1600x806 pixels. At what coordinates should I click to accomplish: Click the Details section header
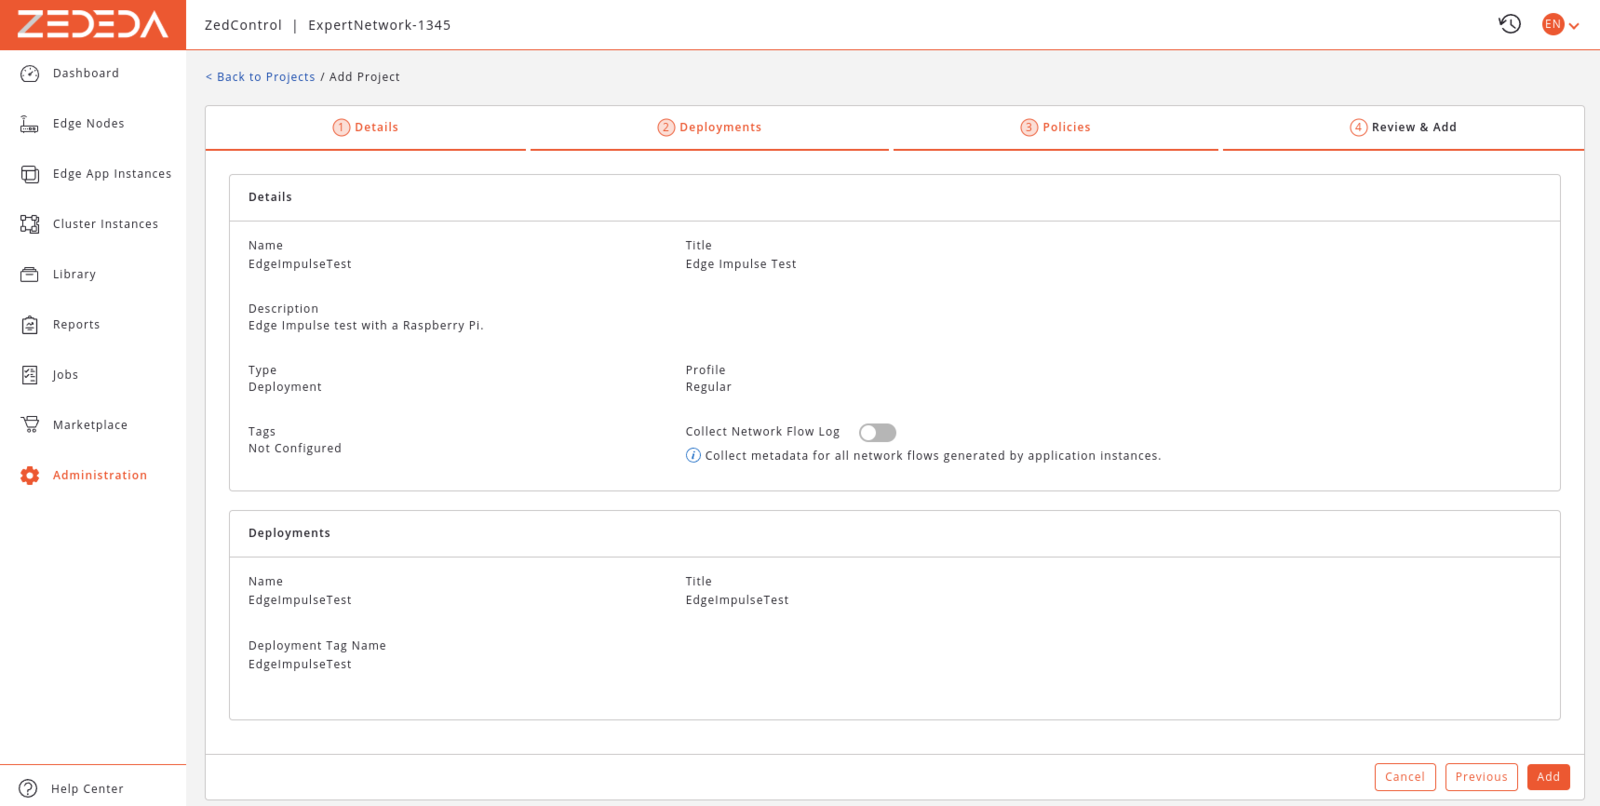(x=270, y=197)
